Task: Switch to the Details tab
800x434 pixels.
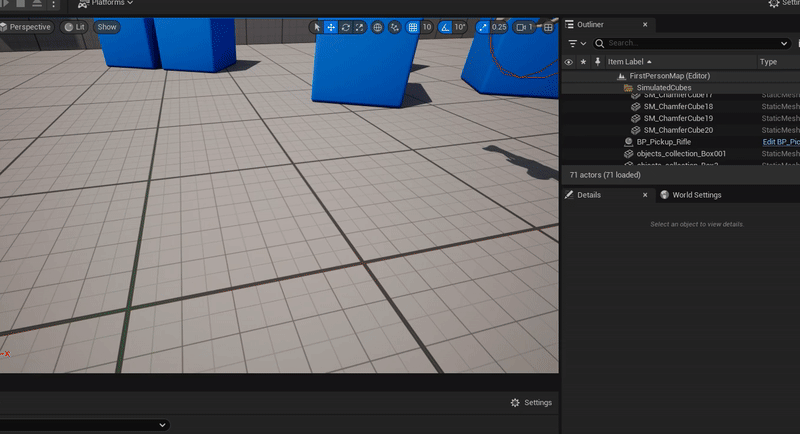Action: (589, 195)
